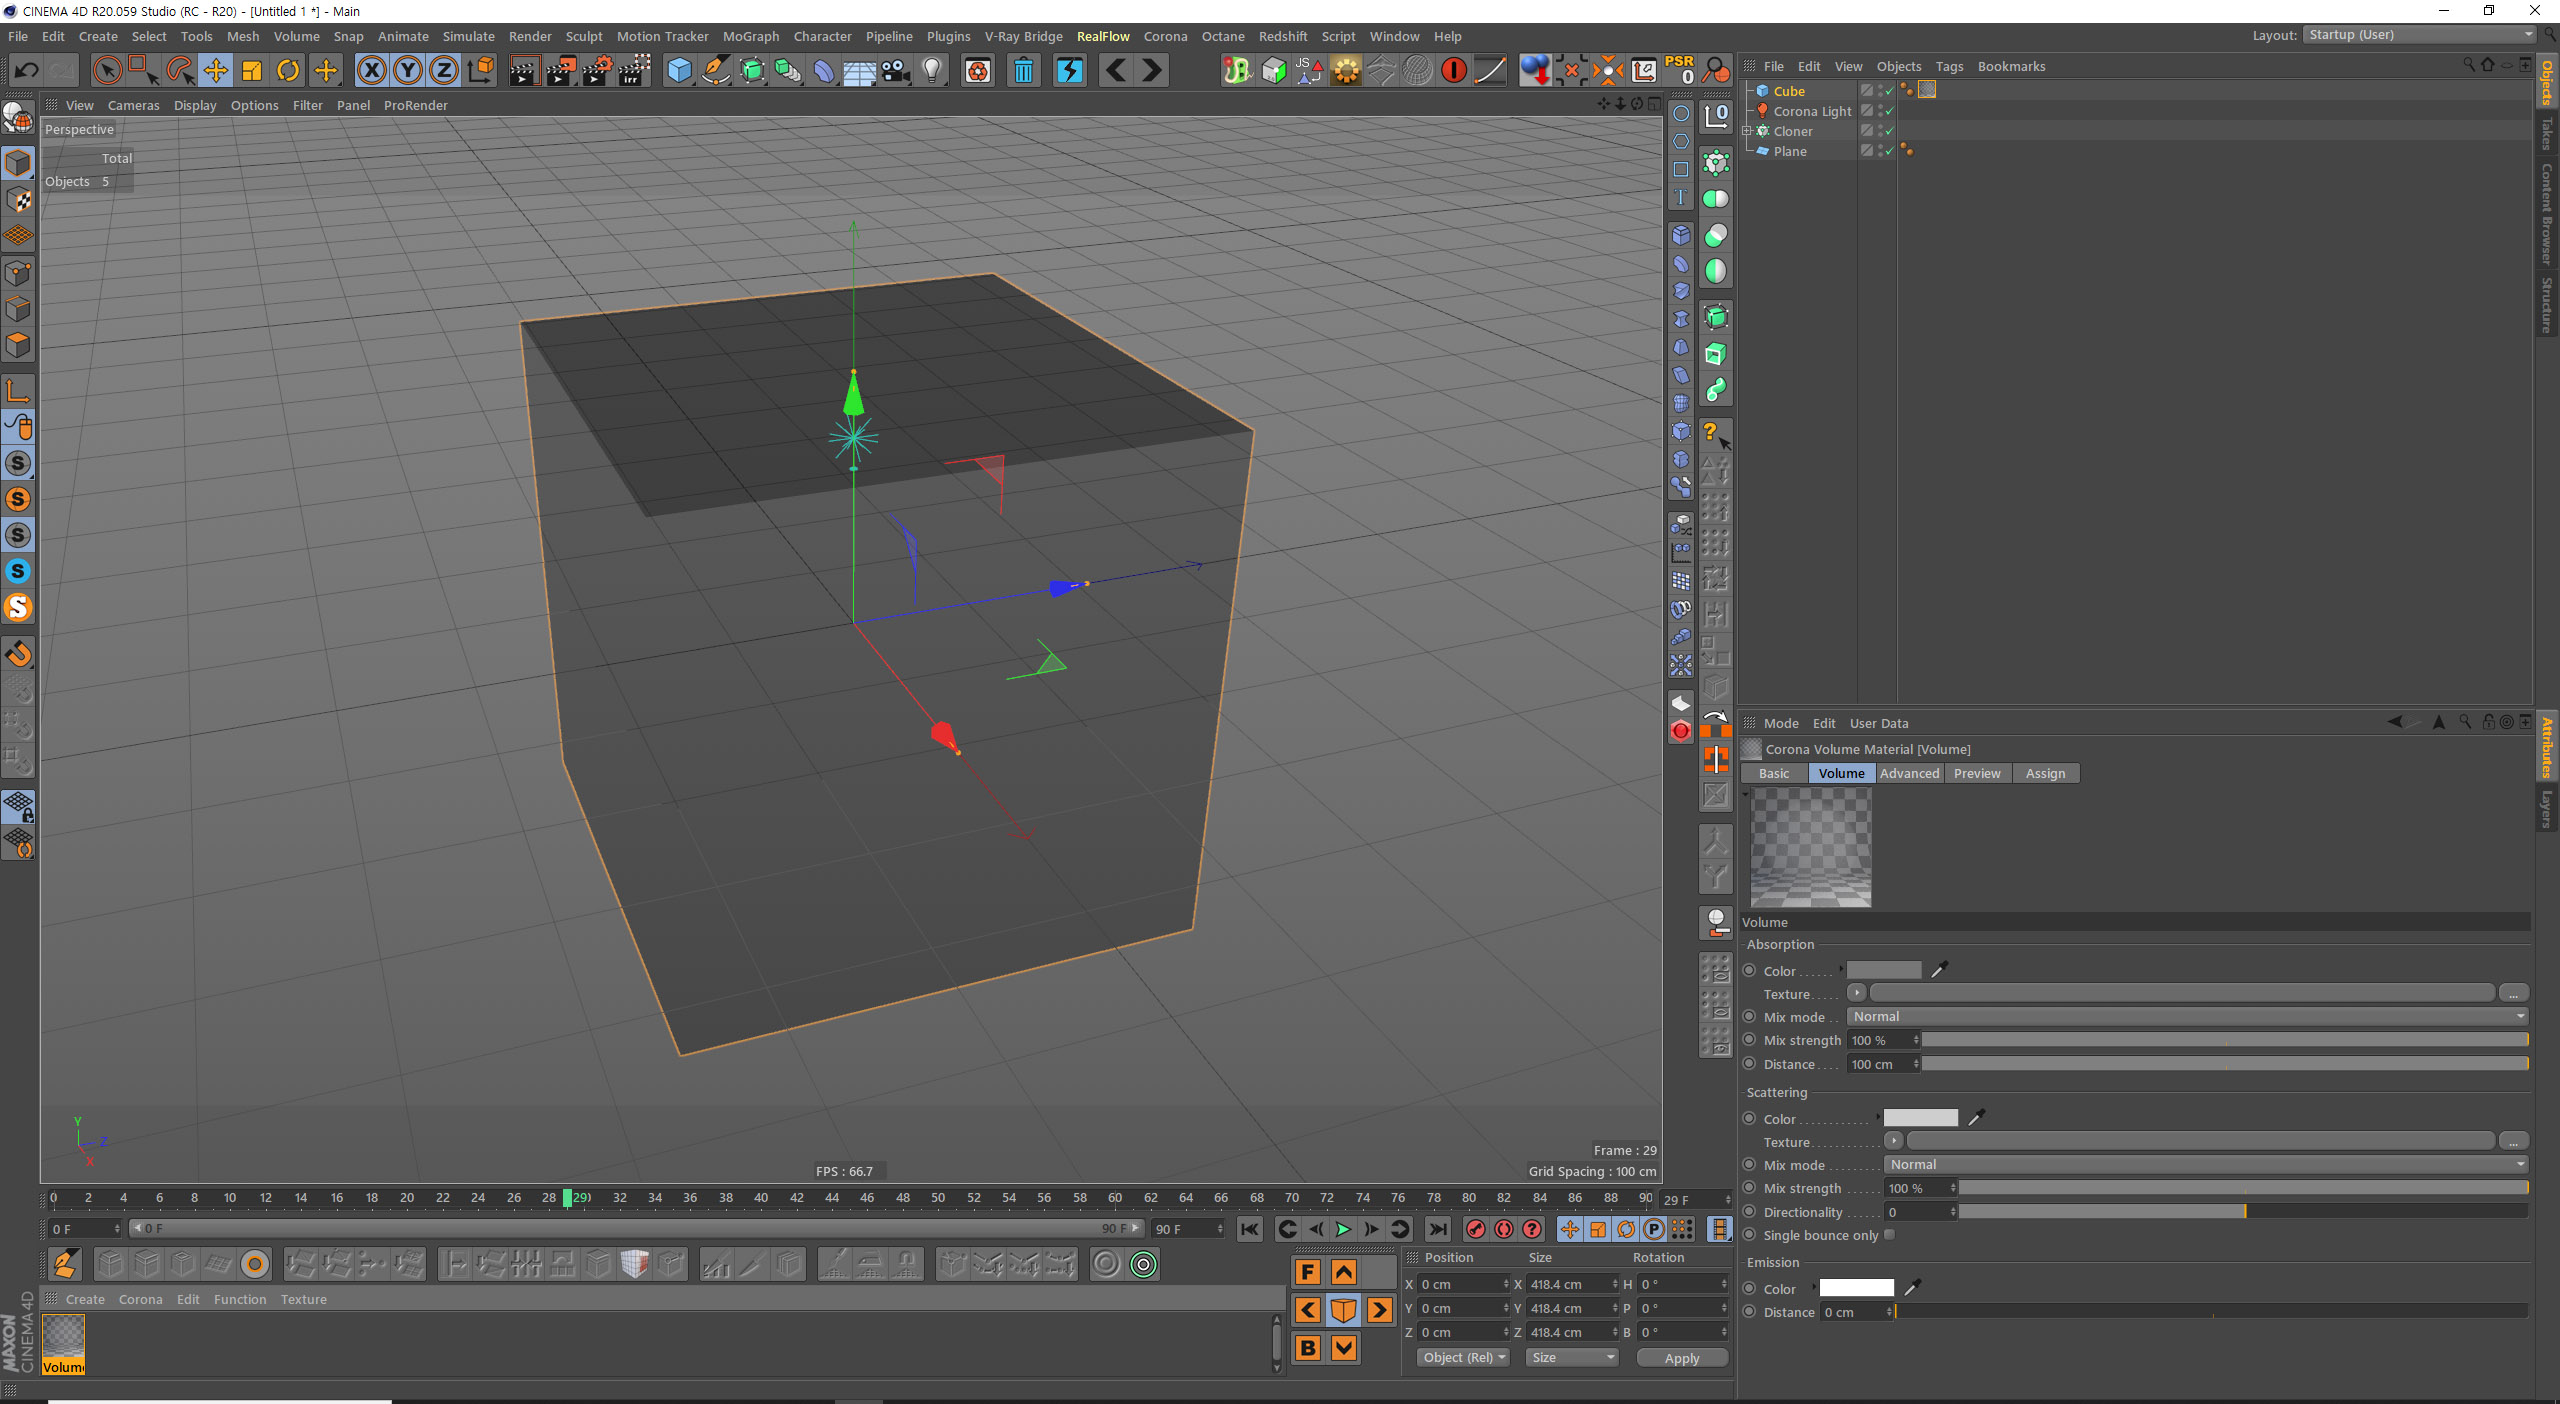This screenshot has height=1404, width=2560.
Task: Click the Render View clapperboard icon
Action: pyautogui.click(x=524, y=70)
